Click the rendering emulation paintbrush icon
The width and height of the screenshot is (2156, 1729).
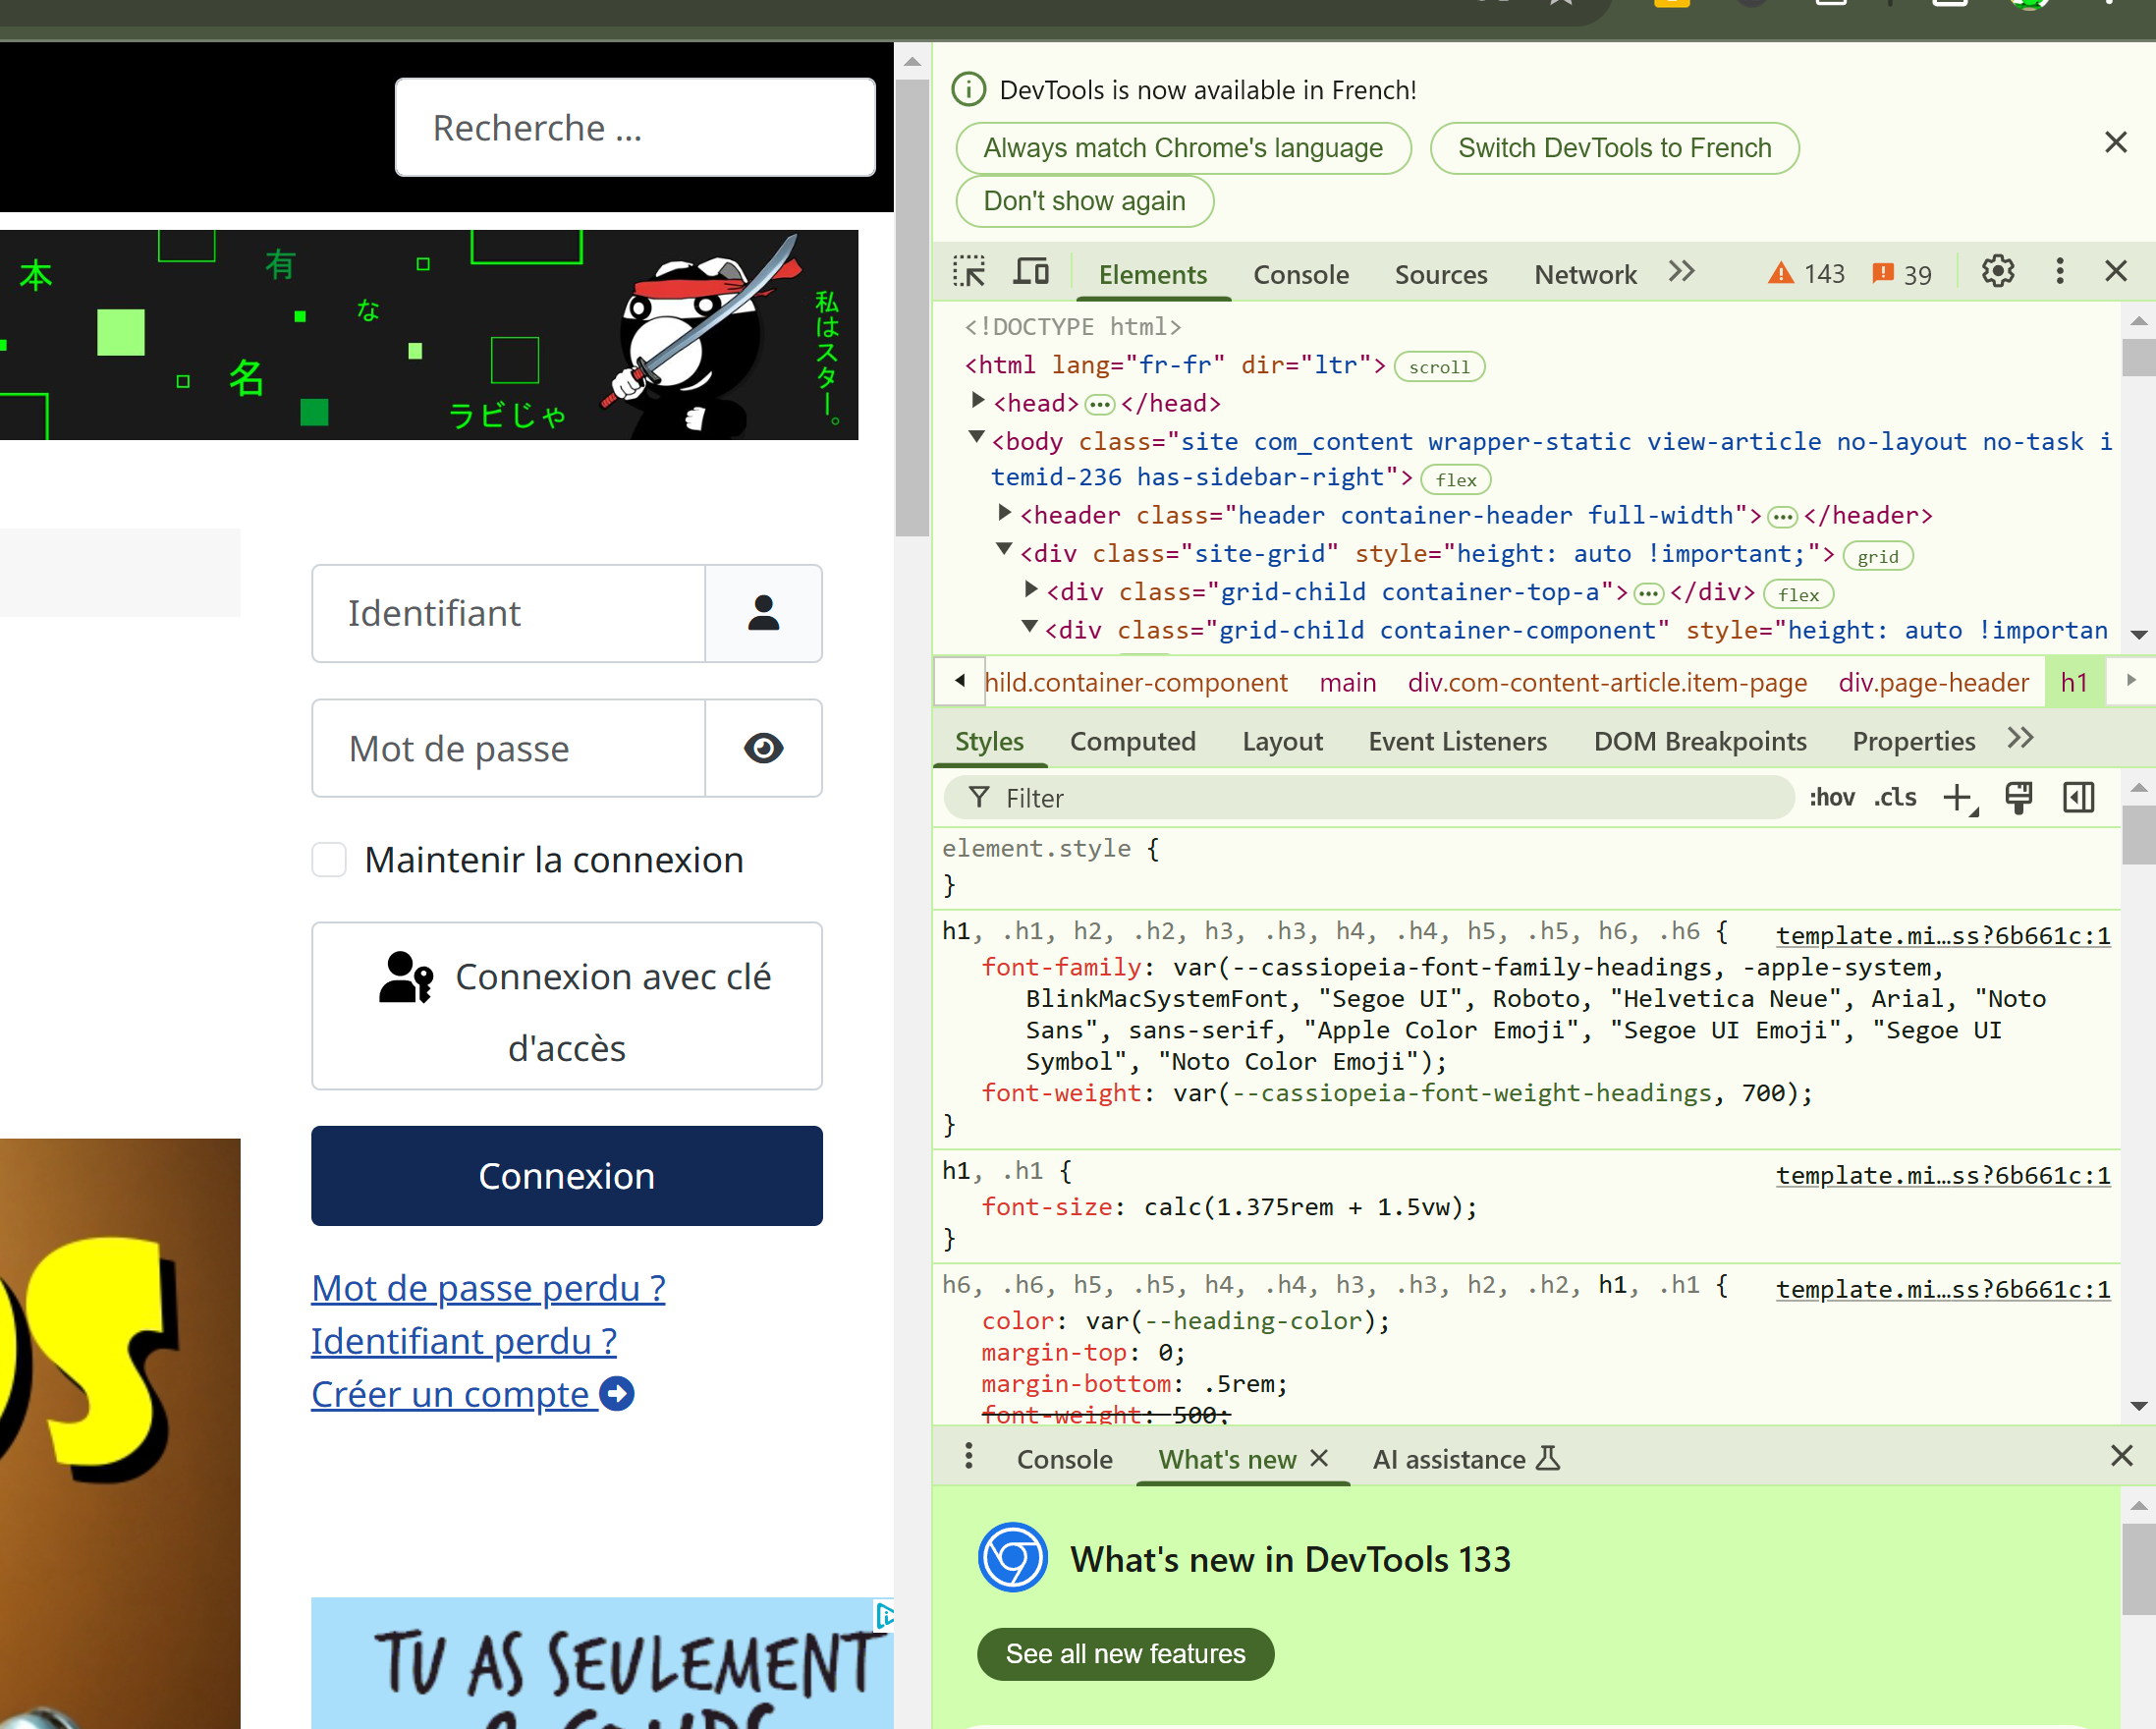pyautogui.click(x=2018, y=798)
